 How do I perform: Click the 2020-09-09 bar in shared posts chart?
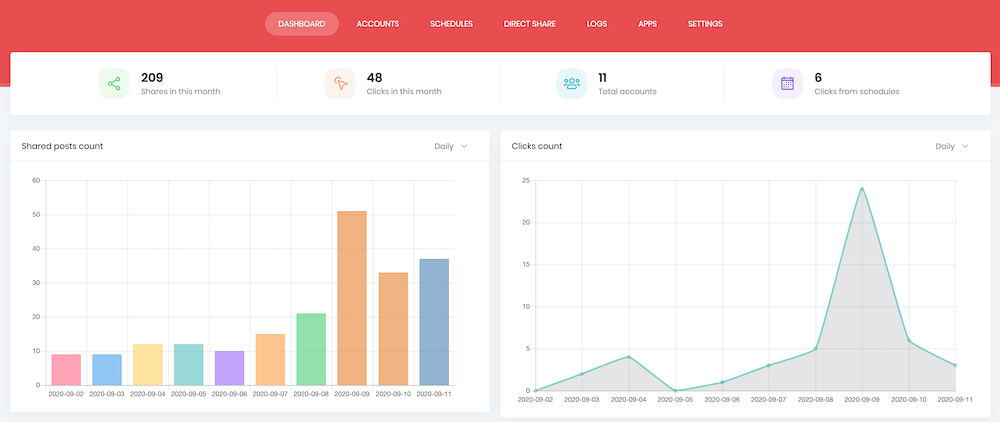tap(352, 298)
